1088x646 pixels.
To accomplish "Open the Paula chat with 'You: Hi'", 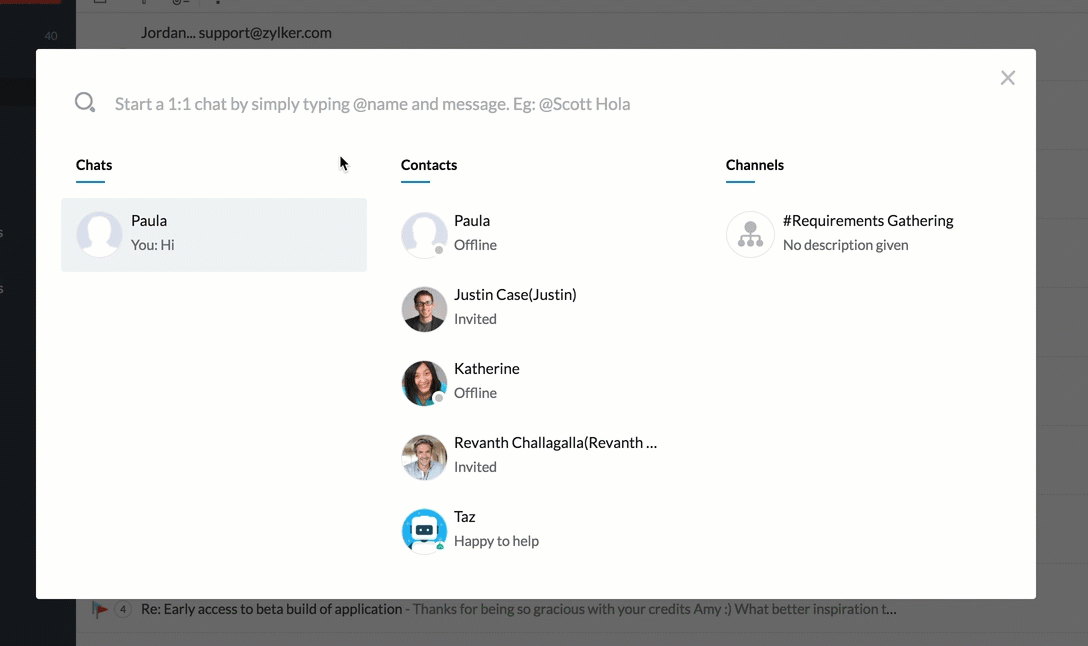I will point(214,234).
